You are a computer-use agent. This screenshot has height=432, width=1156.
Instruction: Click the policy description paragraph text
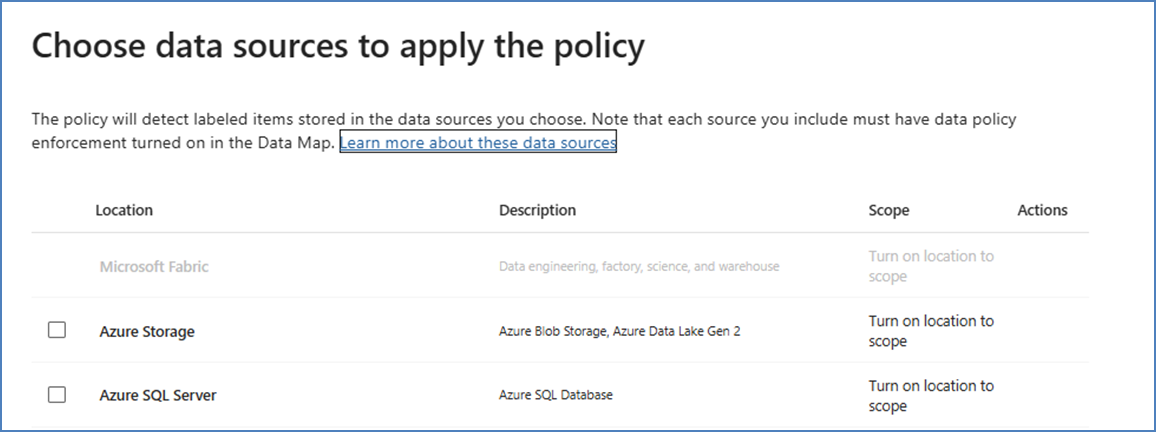(523, 120)
